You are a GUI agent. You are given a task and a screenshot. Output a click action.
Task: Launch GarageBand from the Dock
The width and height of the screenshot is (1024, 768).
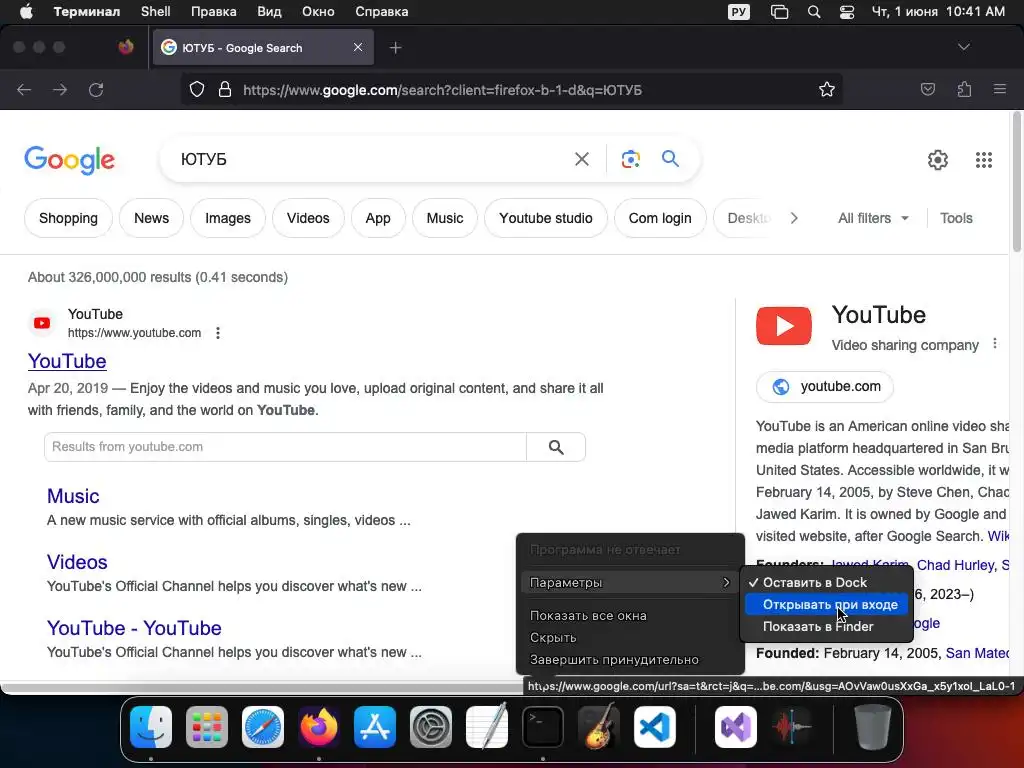tap(599, 727)
